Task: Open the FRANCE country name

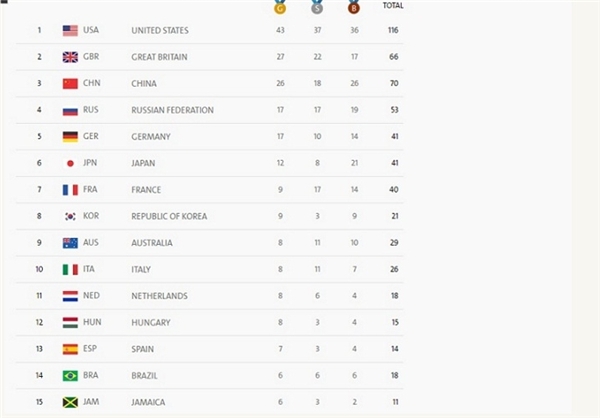Action: [146, 190]
